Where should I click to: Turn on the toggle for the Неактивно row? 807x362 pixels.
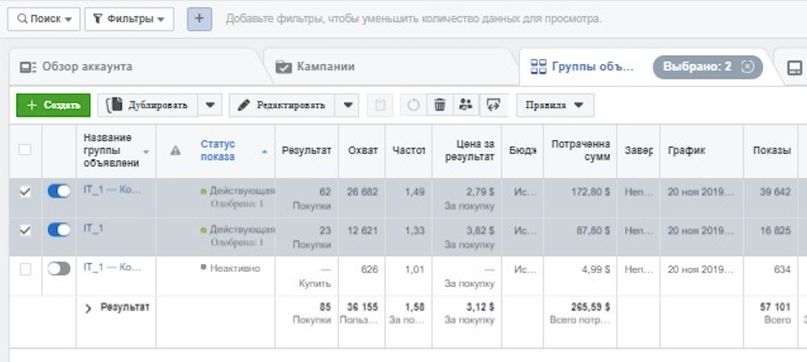click(x=59, y=269)
